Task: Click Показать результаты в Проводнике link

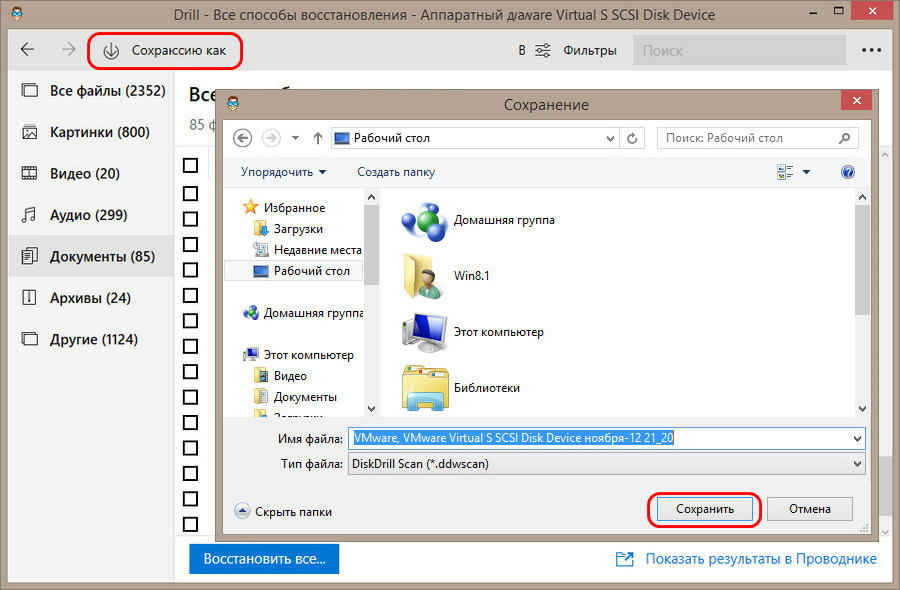Action: (761, 558)
